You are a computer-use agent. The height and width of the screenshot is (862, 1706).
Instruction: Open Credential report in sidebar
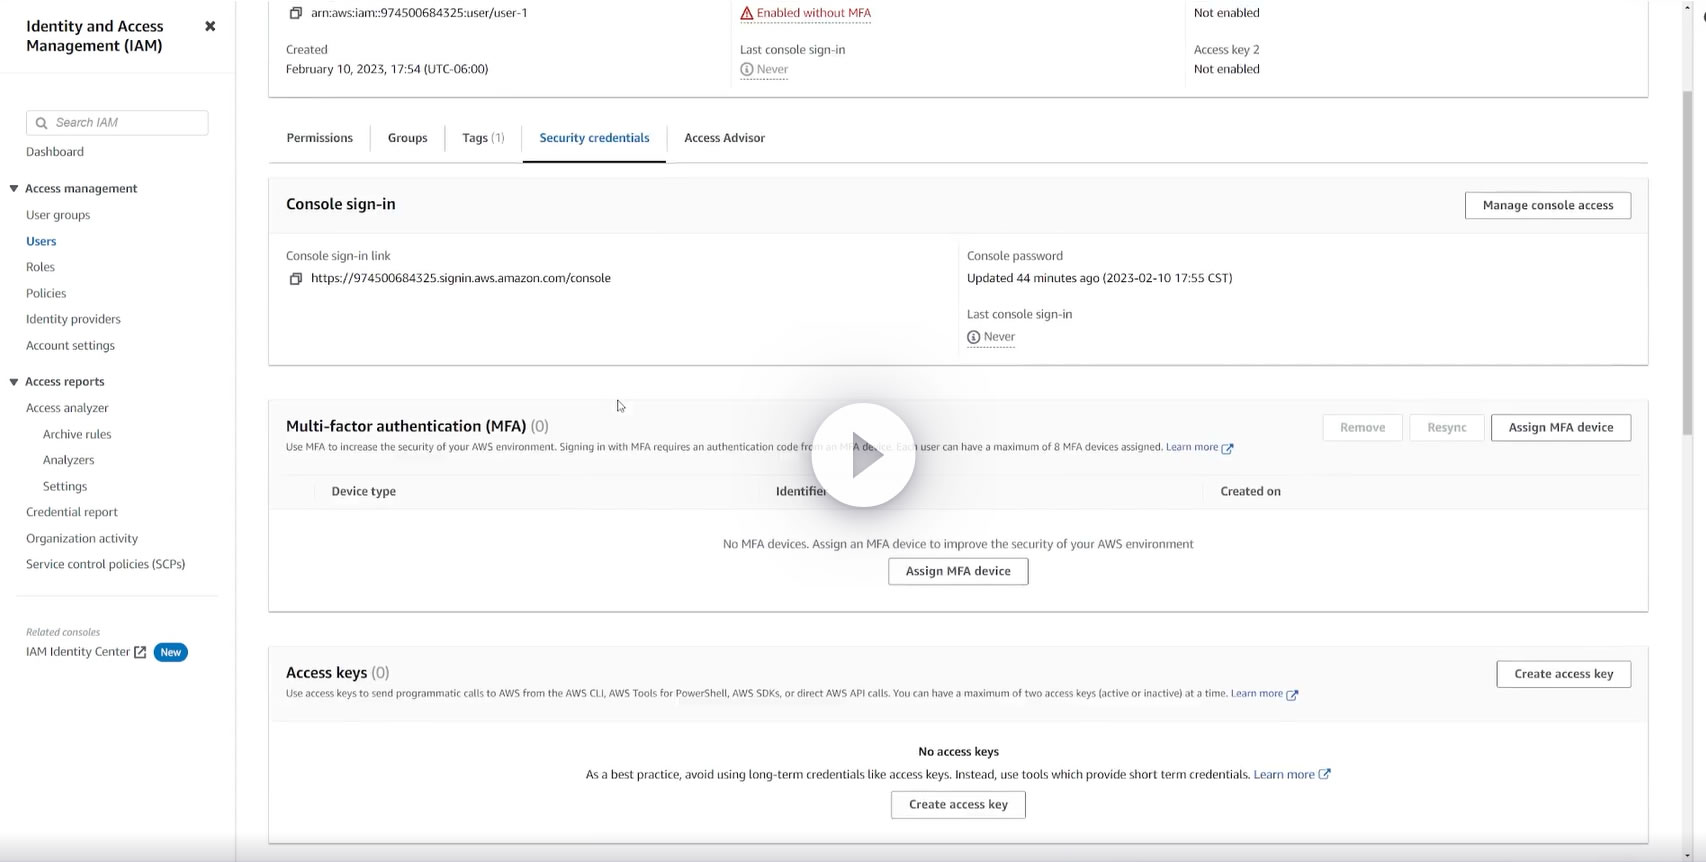point(72,512)
